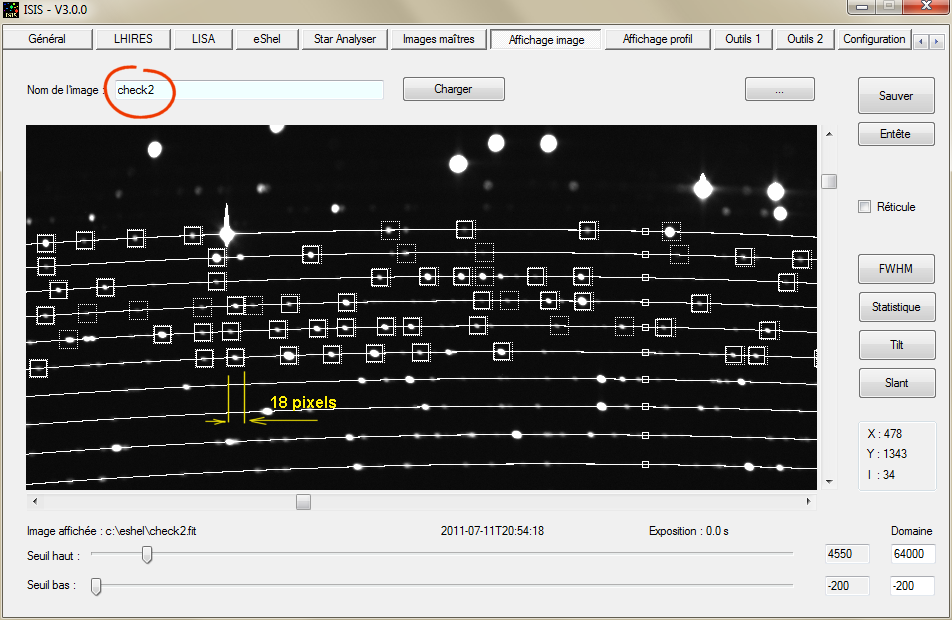Click the ISIS logo icon in the title bar
Screen dimensions: 952x620
[11, 10]
